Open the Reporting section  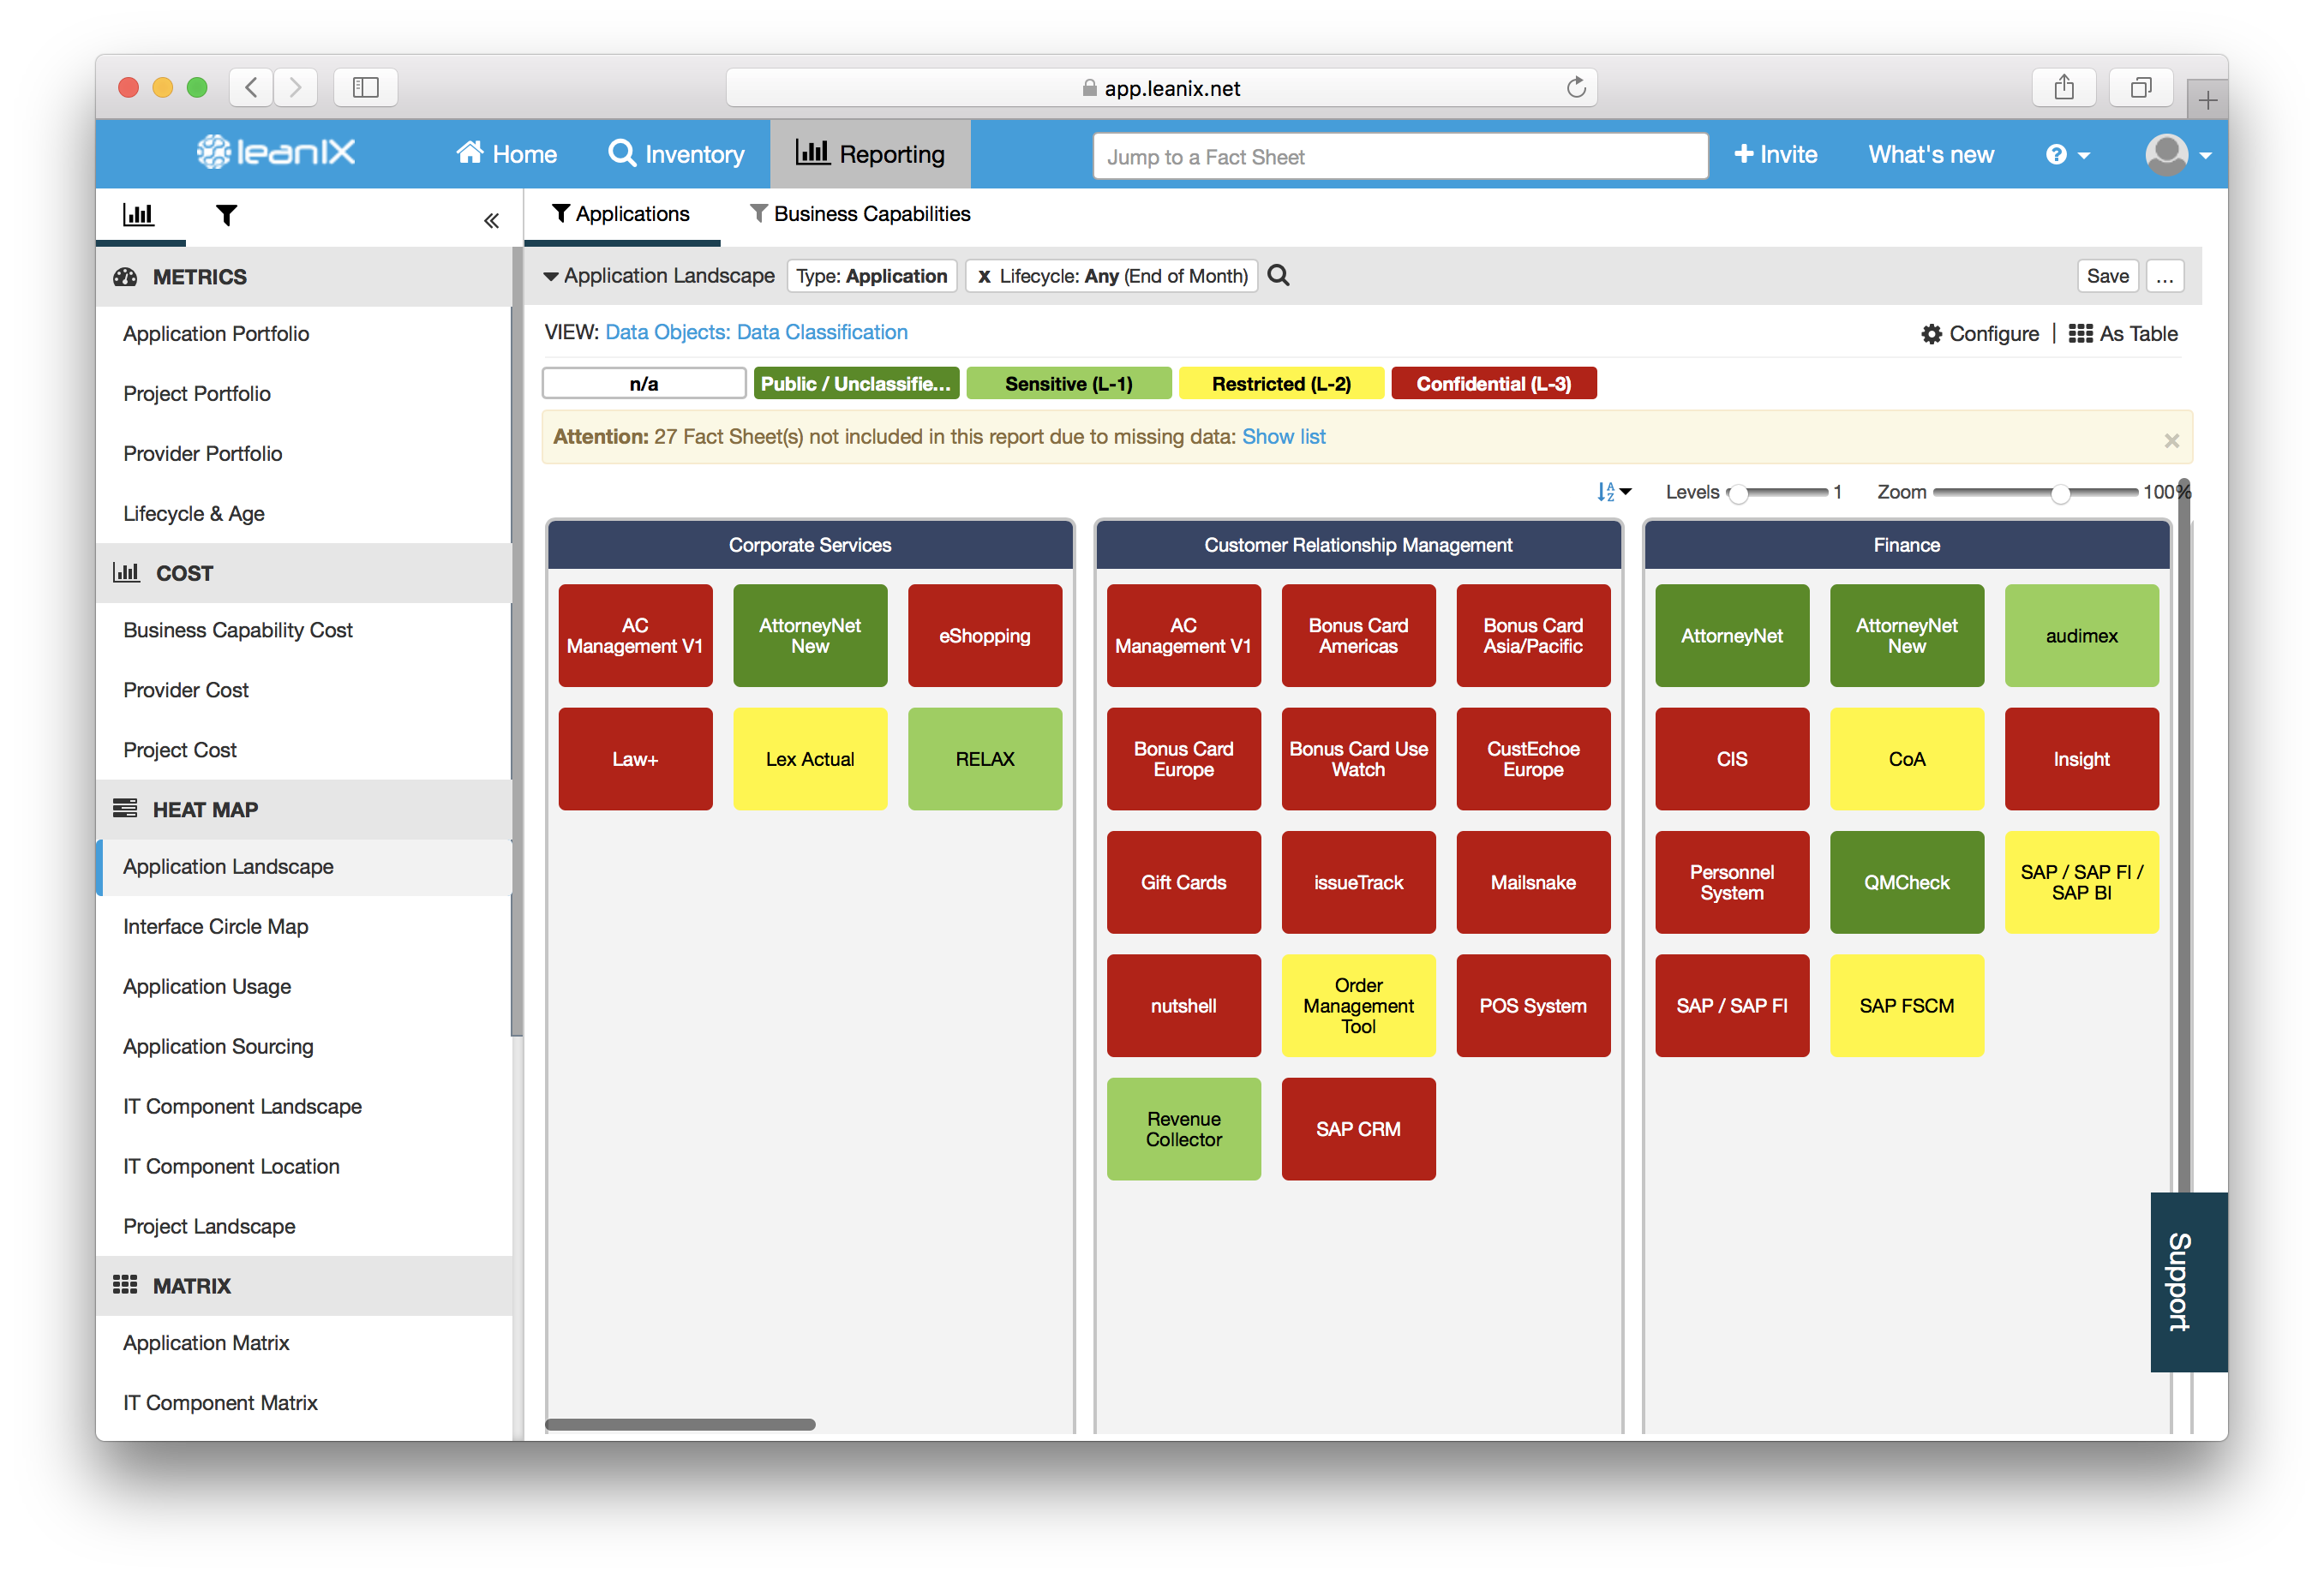pyautogui.click(x=870, y=154)
